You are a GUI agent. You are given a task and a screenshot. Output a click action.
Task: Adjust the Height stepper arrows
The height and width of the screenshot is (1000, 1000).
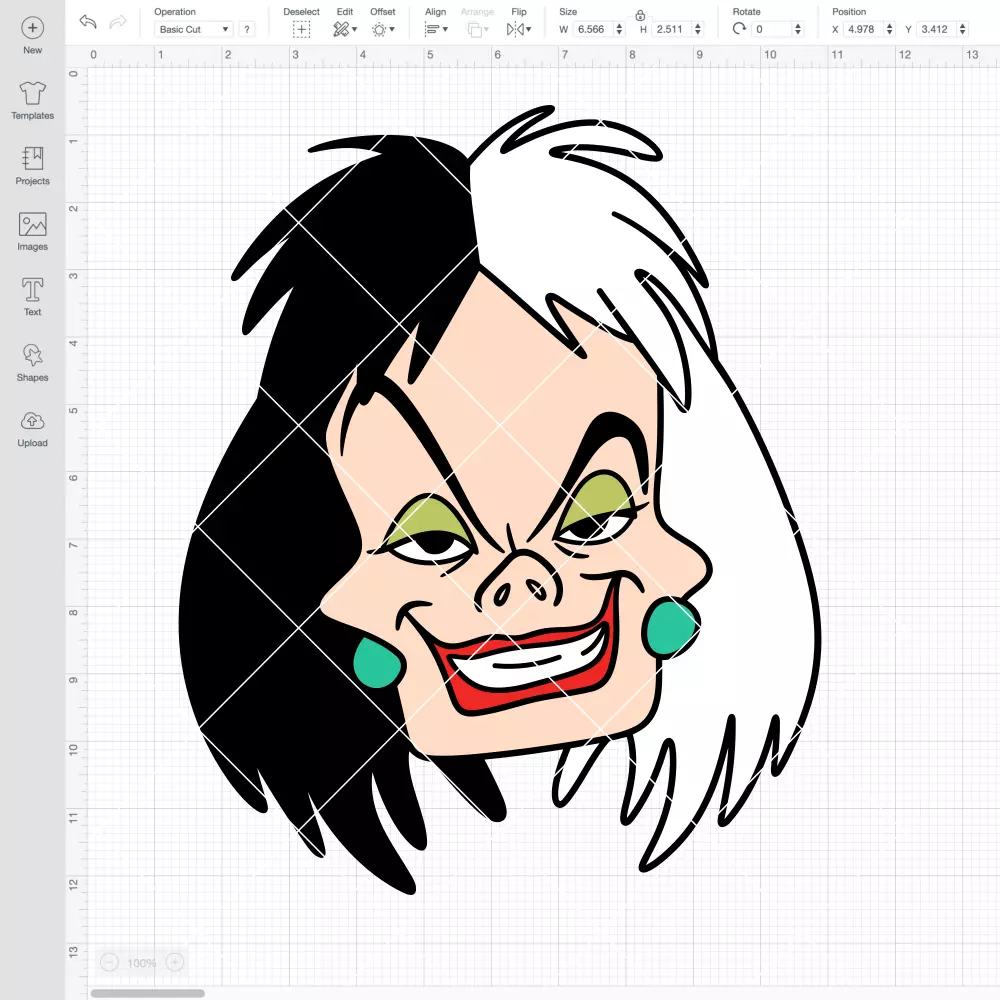(x=698, y=29)
